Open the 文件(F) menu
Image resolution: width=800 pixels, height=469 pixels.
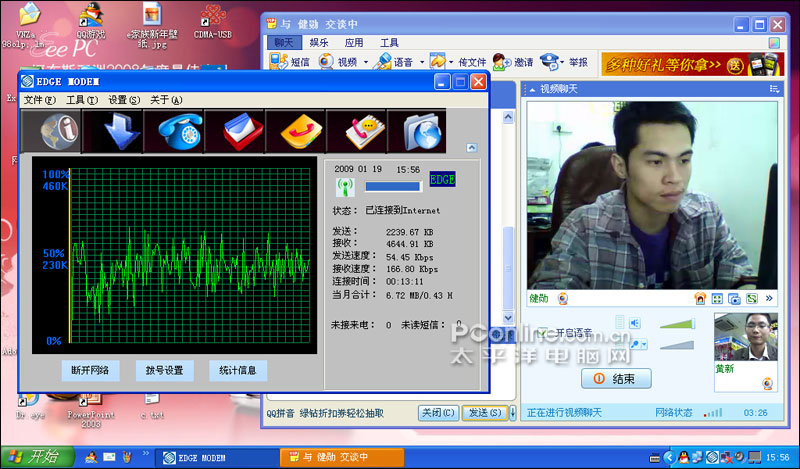(39, 100)
